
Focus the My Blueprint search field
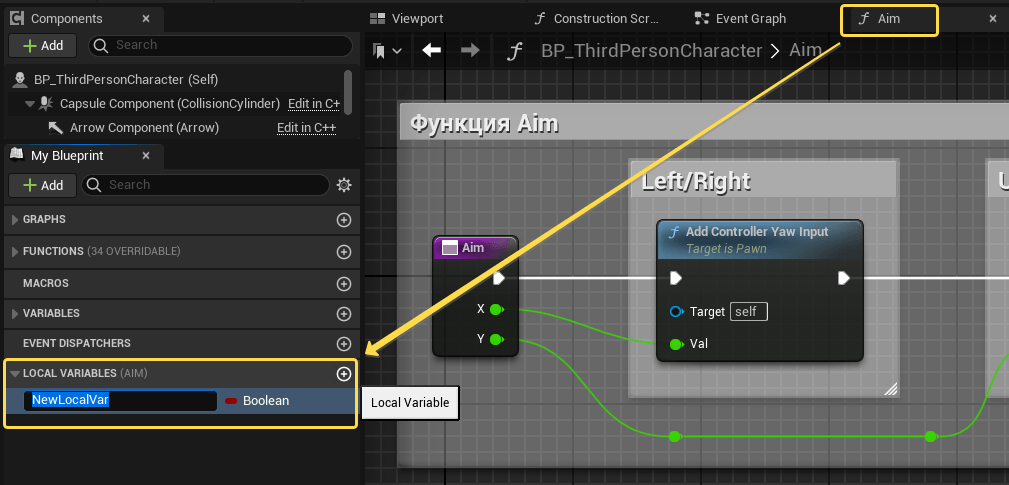pos(205,185)
